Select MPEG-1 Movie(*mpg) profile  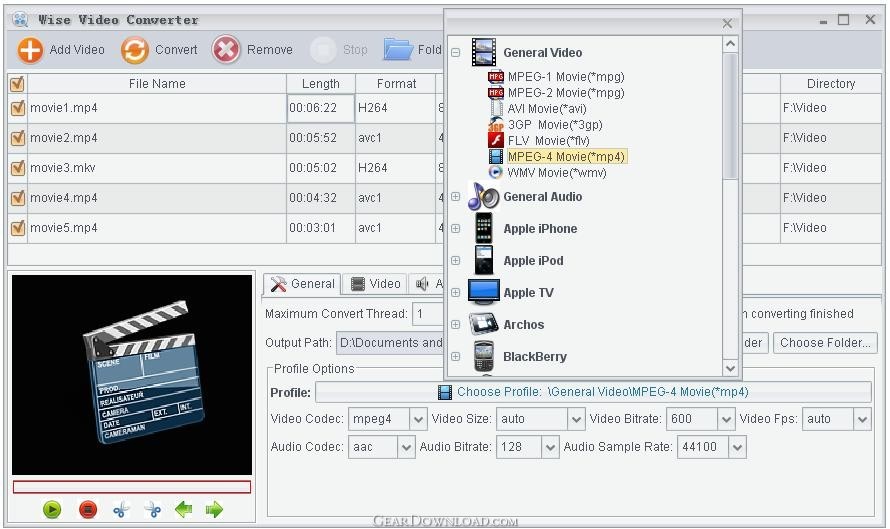(x=565, y=77)
